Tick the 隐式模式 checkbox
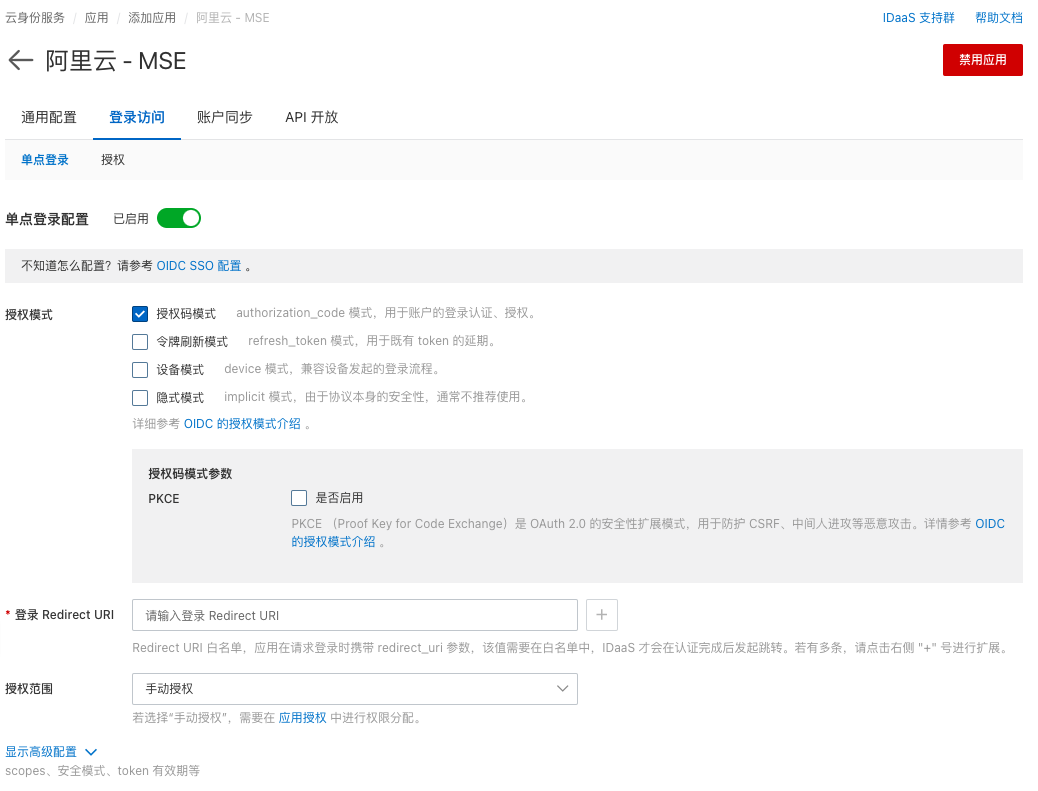Viewport: 1038px width, 791px height. point(140,398)
